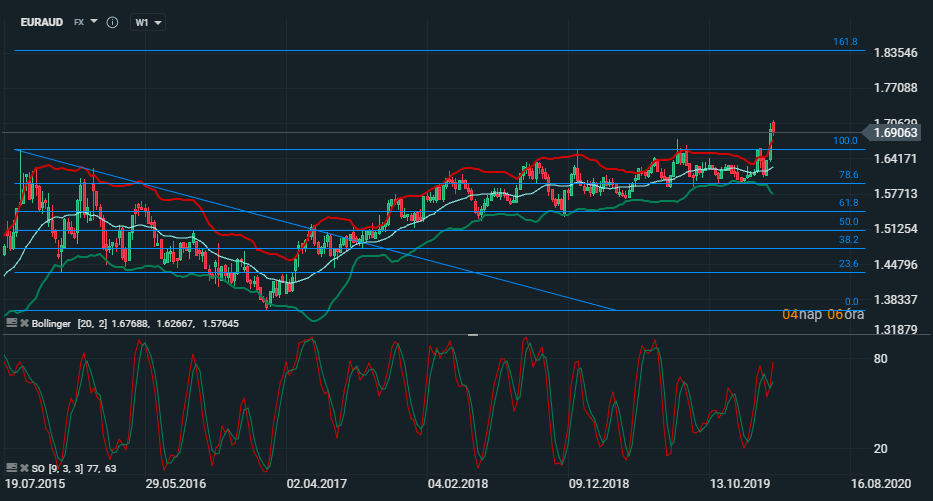The image size is (933, 501).
Task: Remove the Bollinger indicator with the X
Action: coord(23,323)
